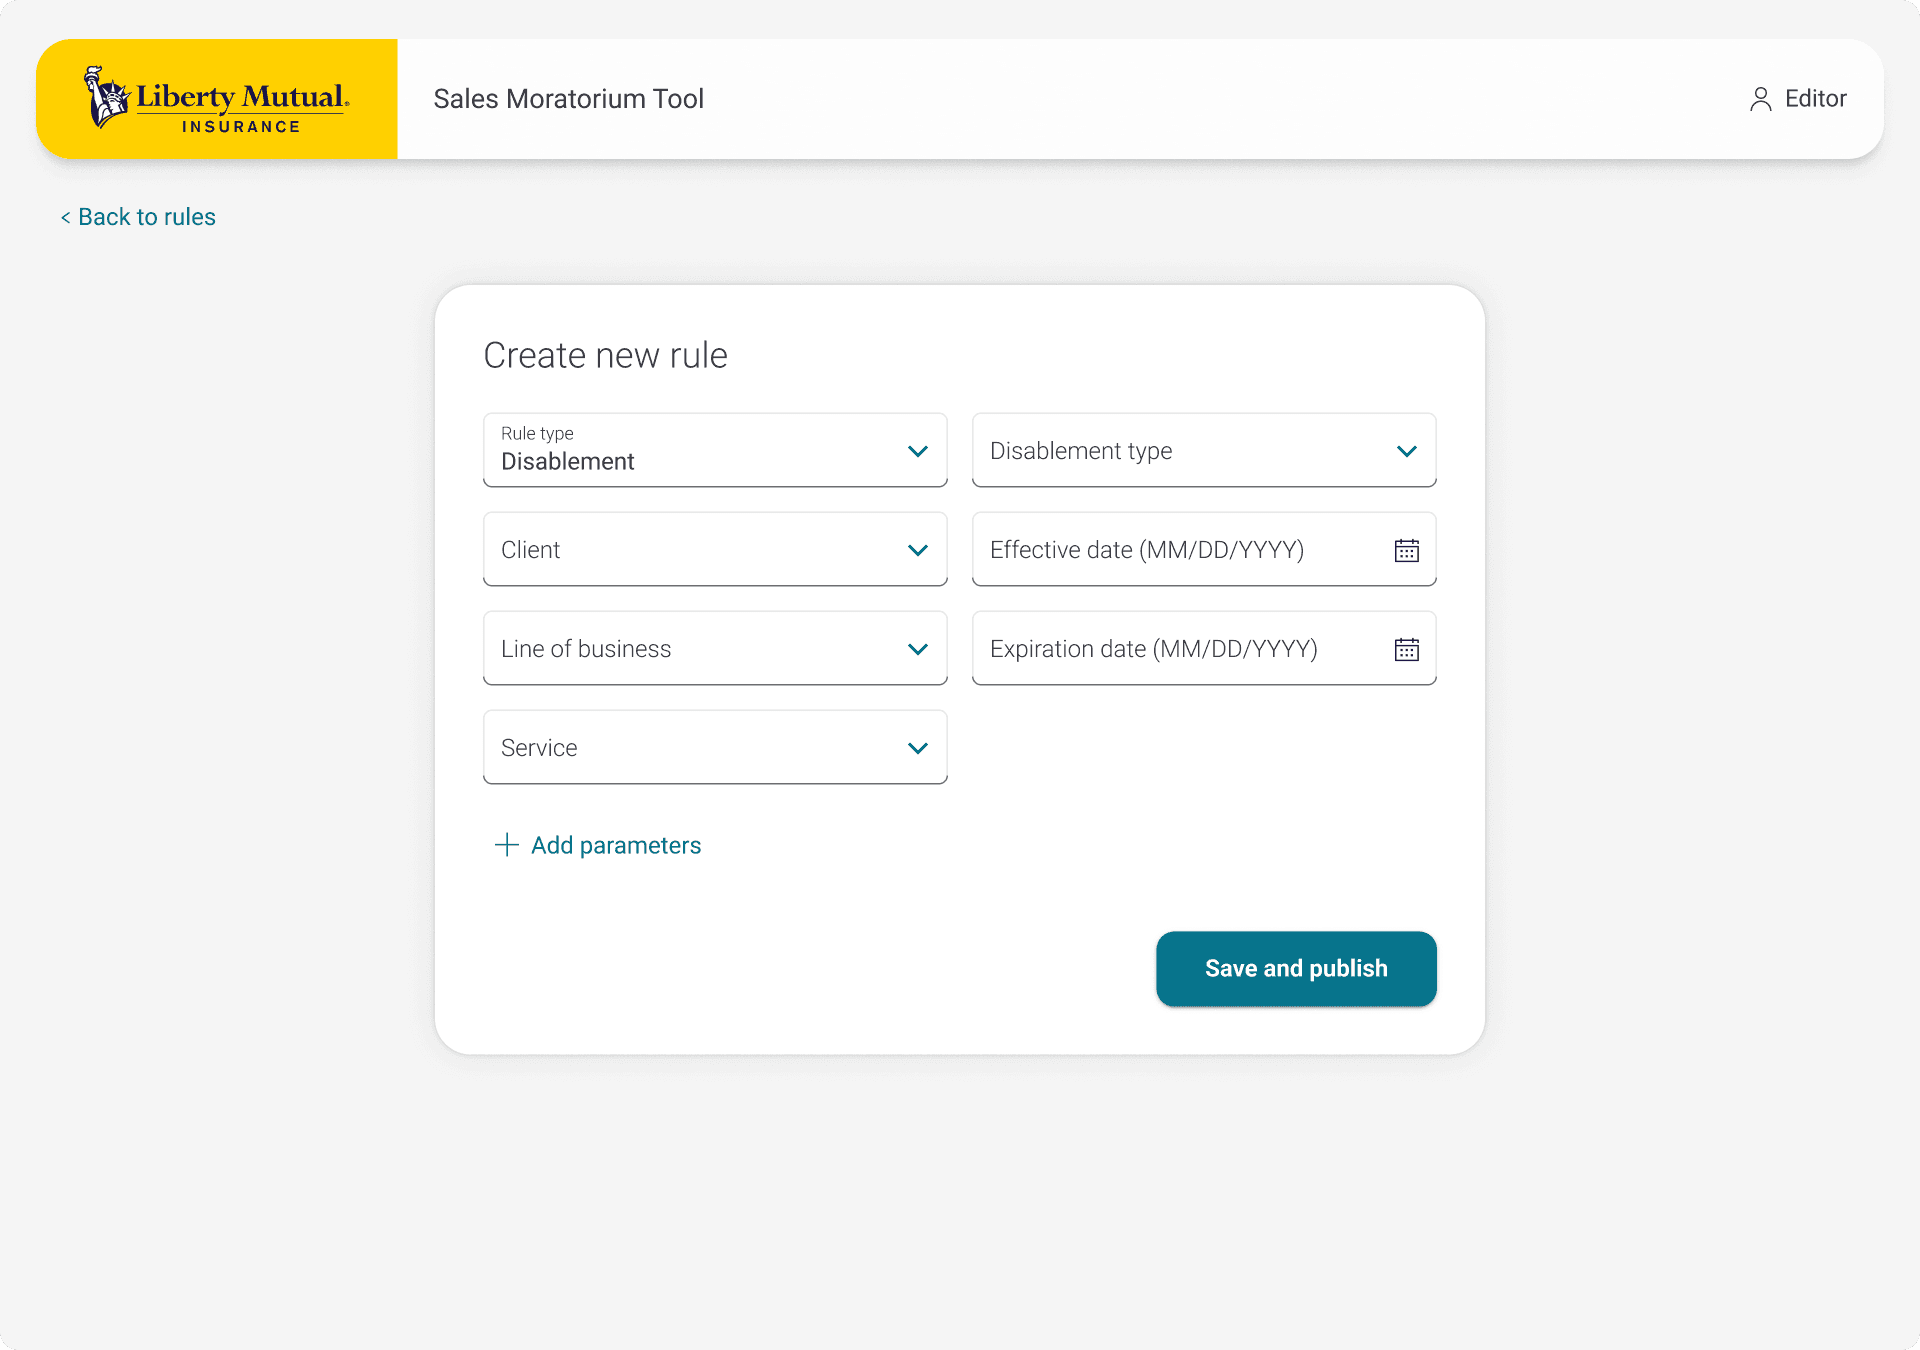Click the Rule type chevron arrow
The height and width of the screenshot is (1350, 1920).
(x=917, y=452)
